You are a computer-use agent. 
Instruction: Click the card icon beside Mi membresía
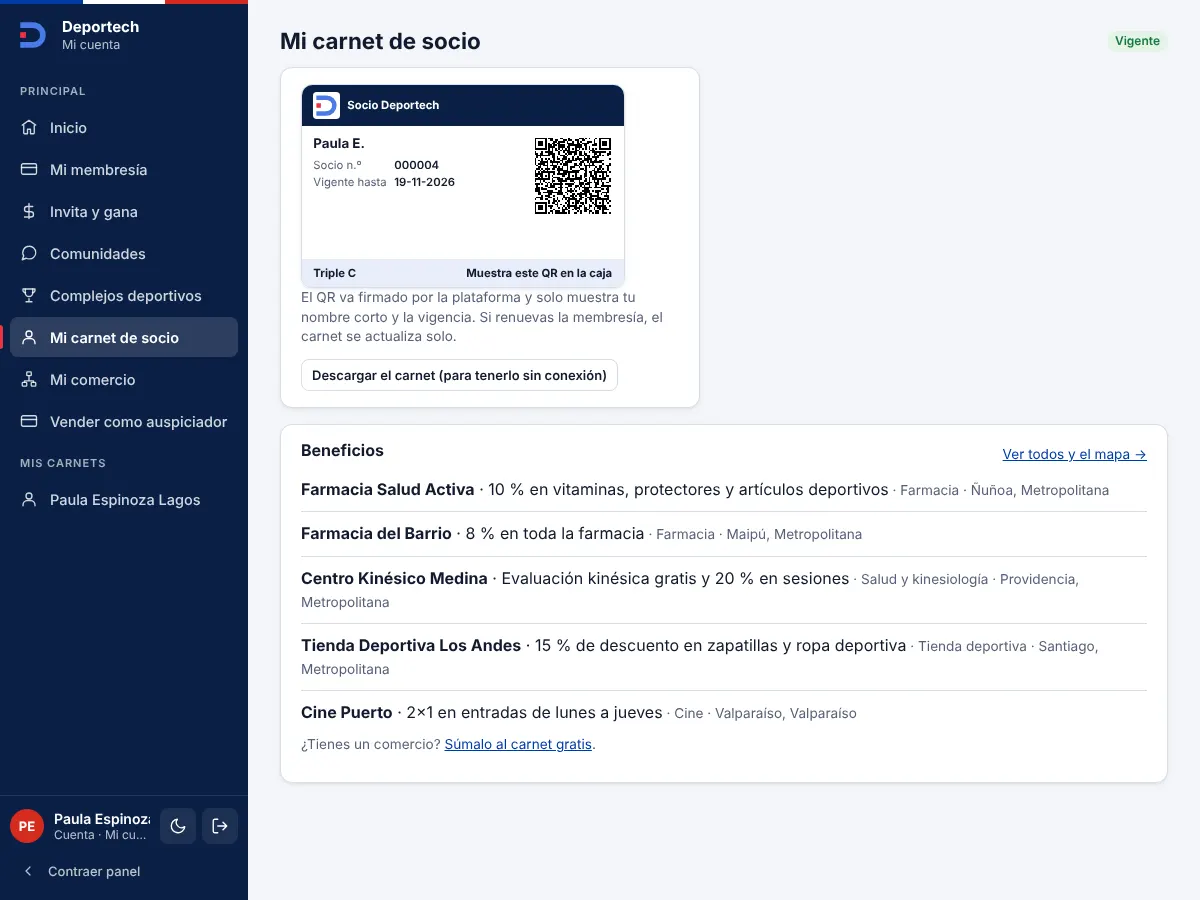click(29, 170)
